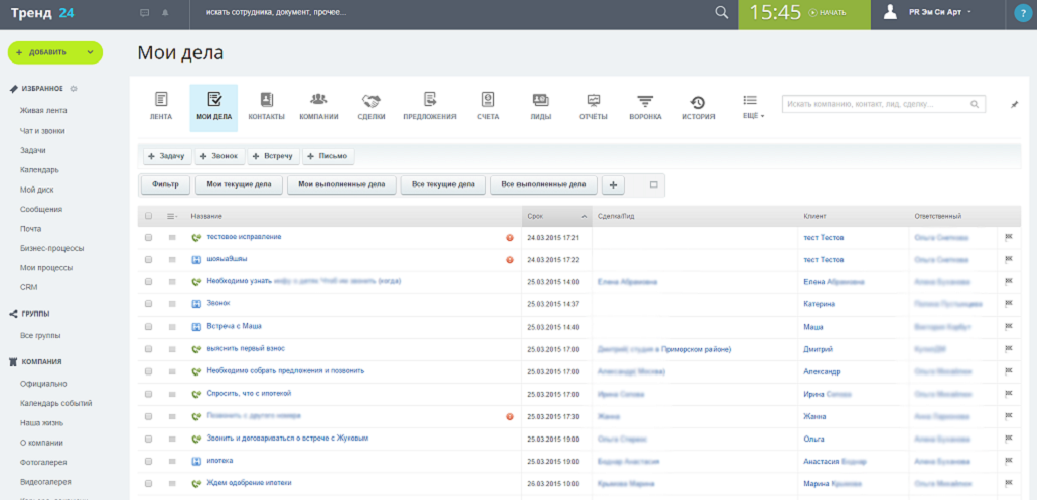Click the gear icon next to Избранное
The image size is (1037, 500).
click(x=74, y=89)
